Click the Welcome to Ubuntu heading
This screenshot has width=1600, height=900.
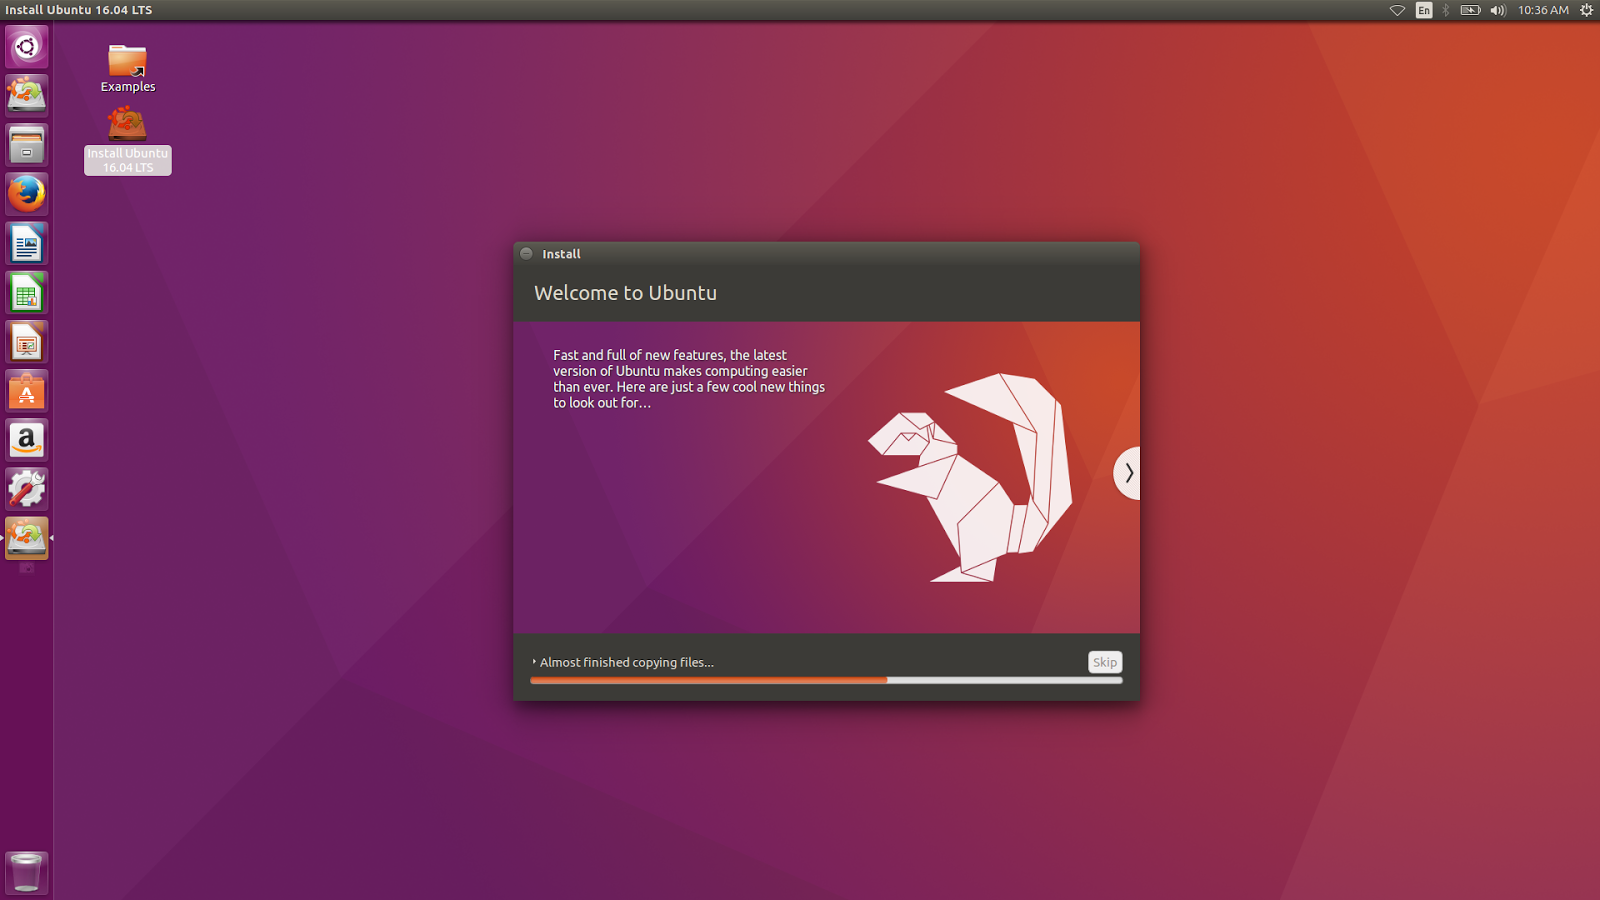point(625,293)
